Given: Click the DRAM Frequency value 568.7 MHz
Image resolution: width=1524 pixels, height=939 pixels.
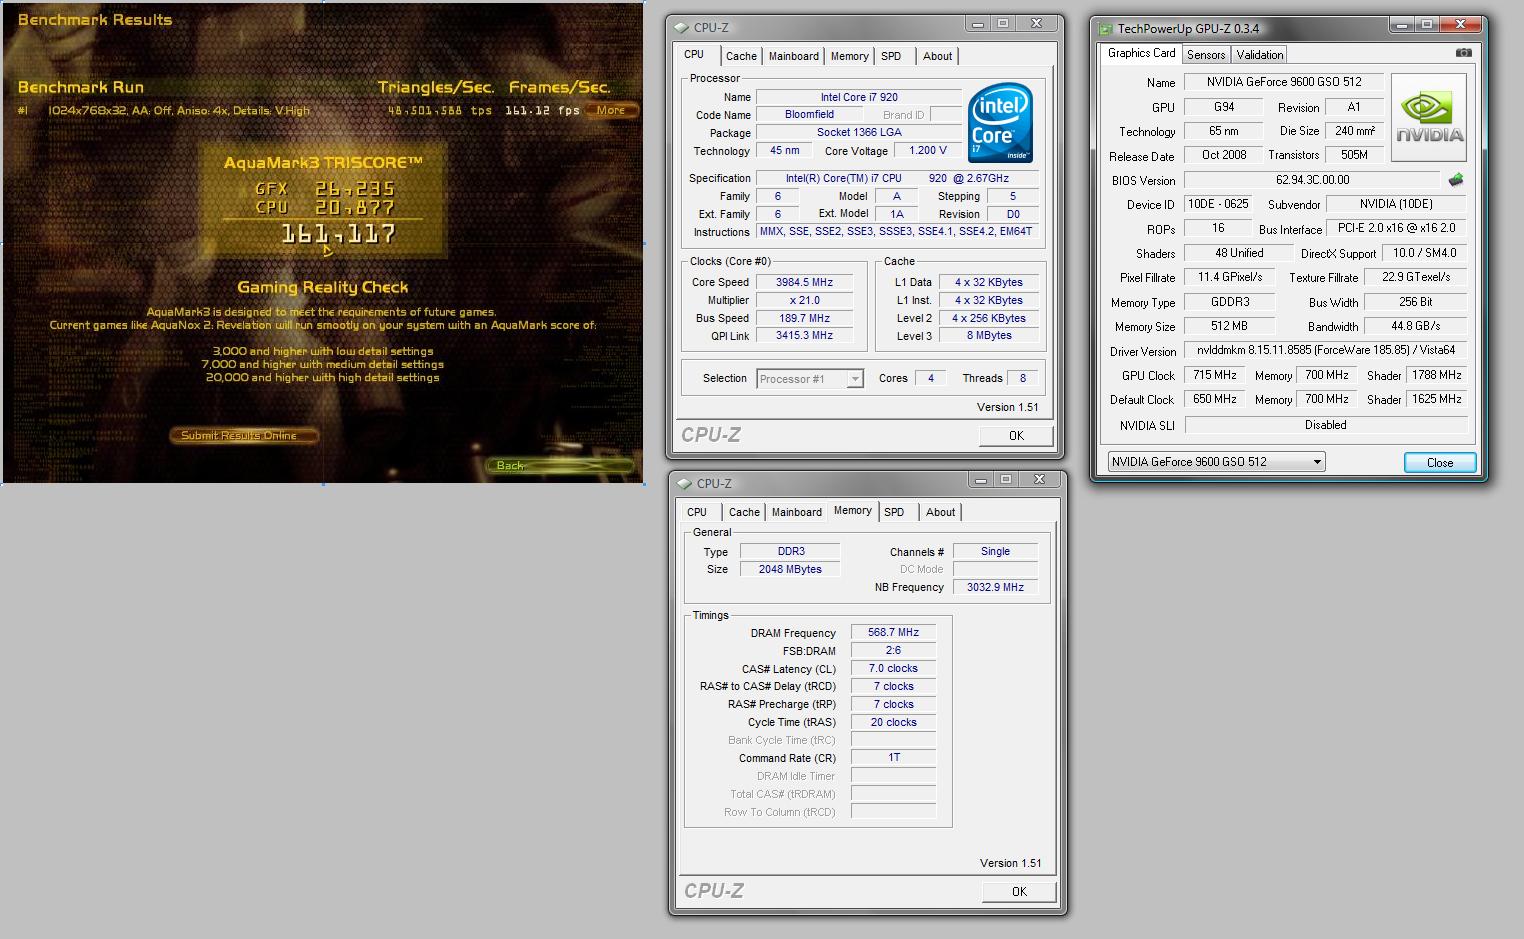Looking at the screenshot, I should [x=893, y=632].
